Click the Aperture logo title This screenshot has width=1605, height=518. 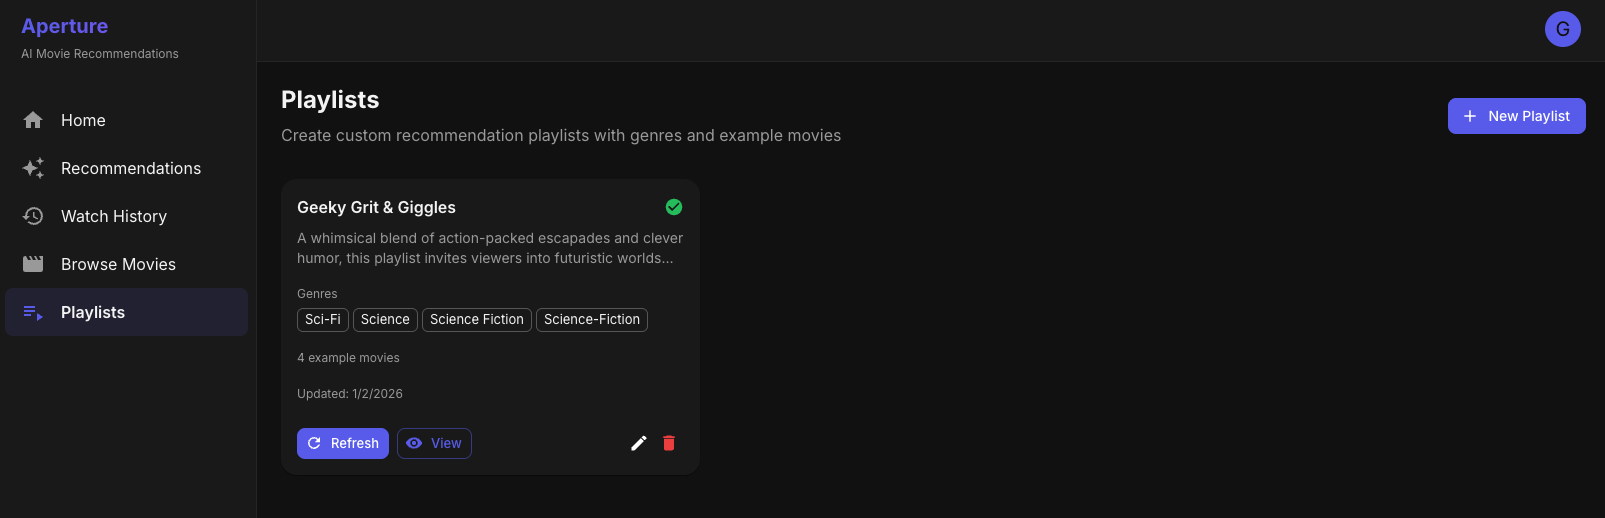65,26
